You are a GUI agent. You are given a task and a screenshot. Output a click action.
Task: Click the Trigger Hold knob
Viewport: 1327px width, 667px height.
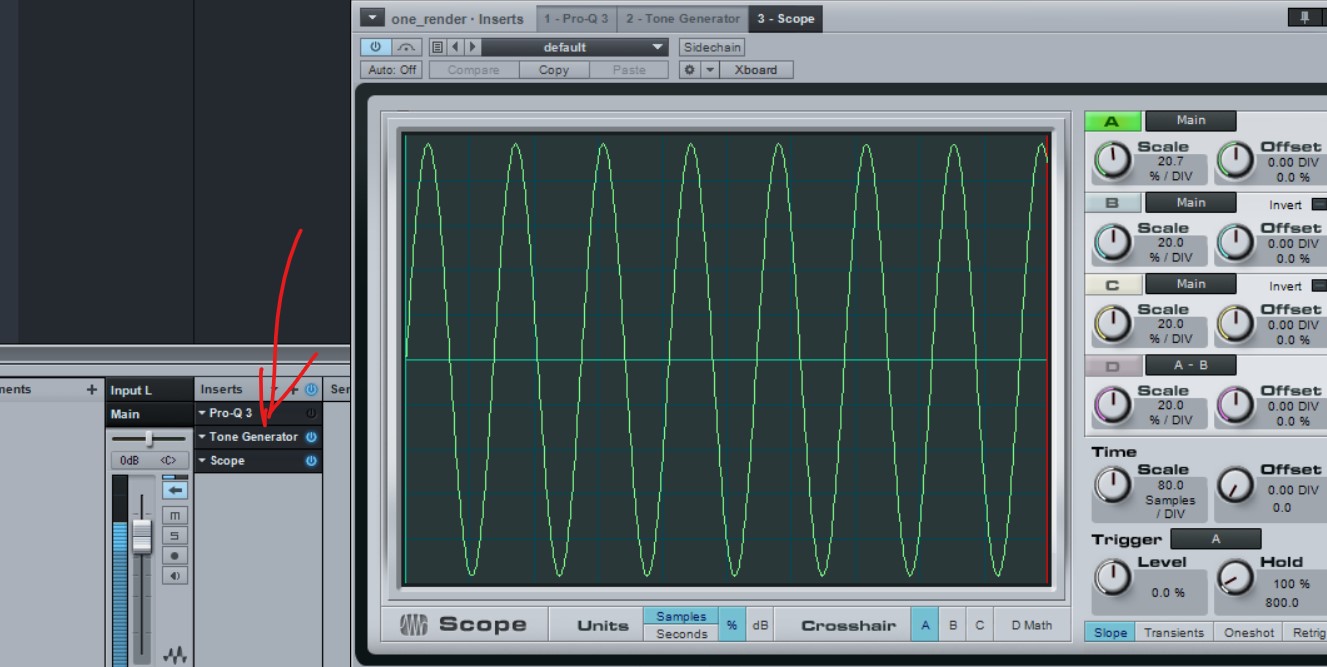click(1236, 577)
